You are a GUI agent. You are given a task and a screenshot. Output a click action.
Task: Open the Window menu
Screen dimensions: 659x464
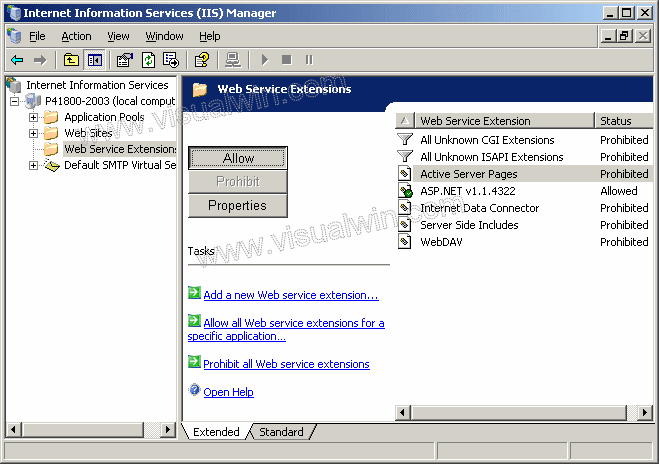164,36
